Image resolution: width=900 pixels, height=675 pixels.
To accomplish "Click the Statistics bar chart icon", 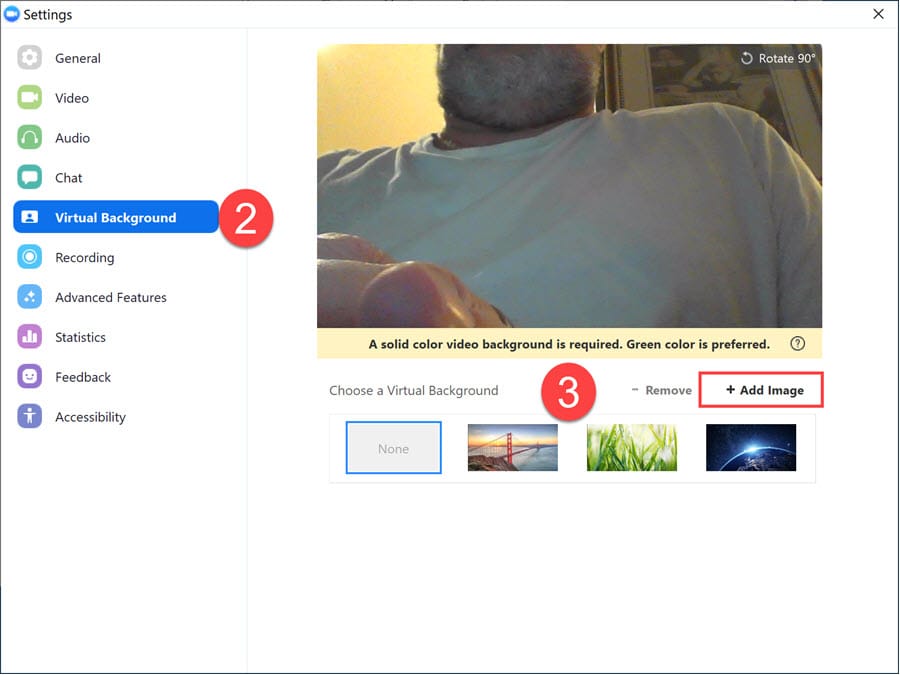I will click(30, 338).
